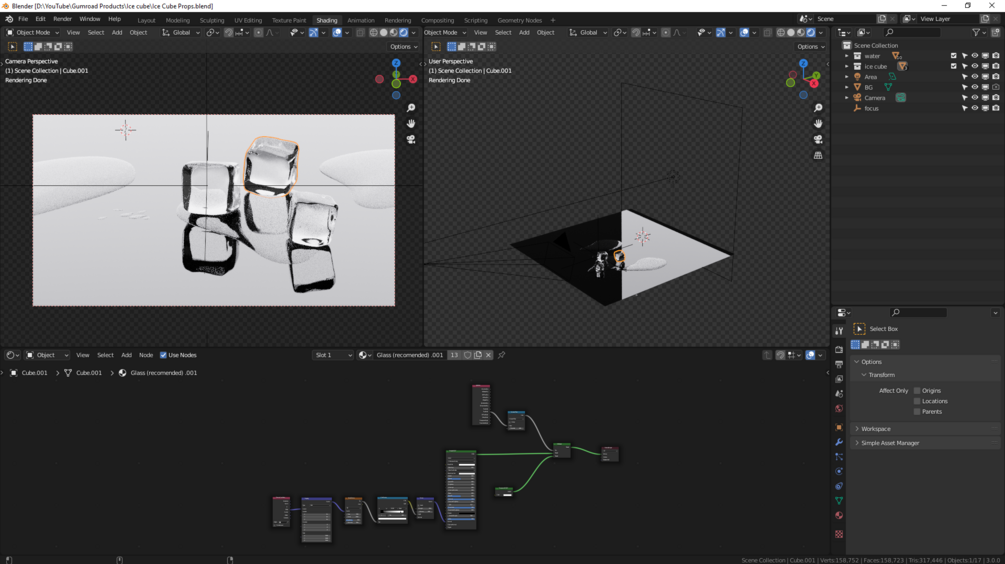The height and width of the screenshot is (564, 1005).
Task: Switch perspective/orthographic in the right viewport
Action: [x=818, y=156]
